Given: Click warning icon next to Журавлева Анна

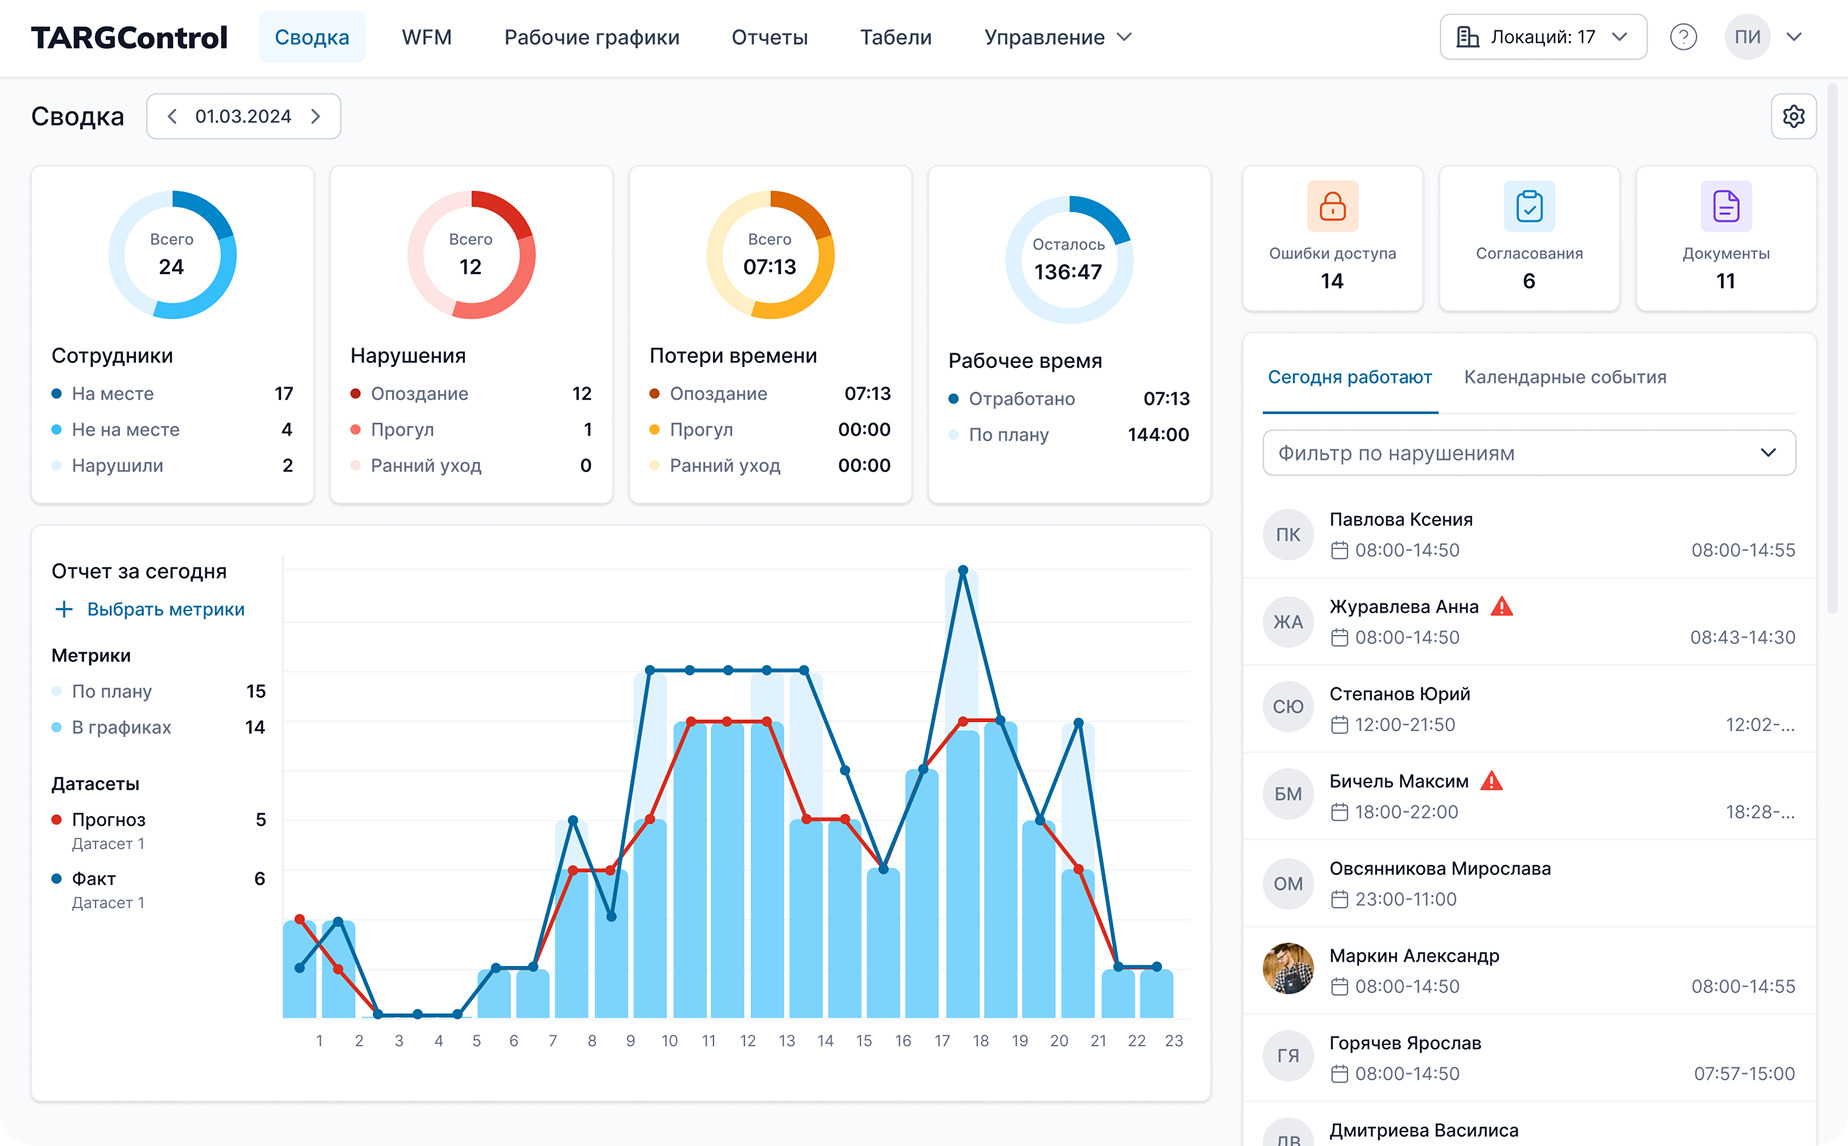Looking at the screenshot, I should click(x=1501, y=606).
